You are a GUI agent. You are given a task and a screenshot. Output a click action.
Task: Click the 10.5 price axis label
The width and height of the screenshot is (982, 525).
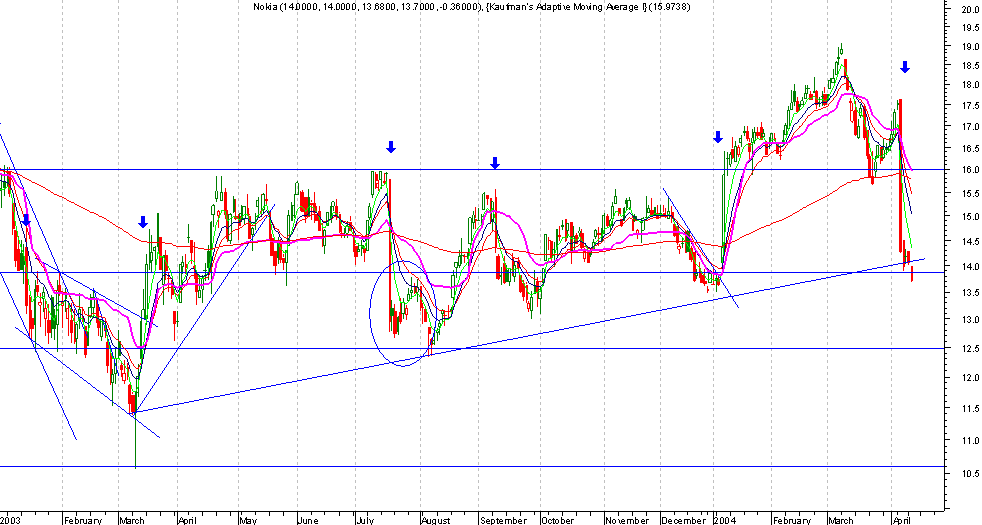pyautogui.click(x=969, y=474)
